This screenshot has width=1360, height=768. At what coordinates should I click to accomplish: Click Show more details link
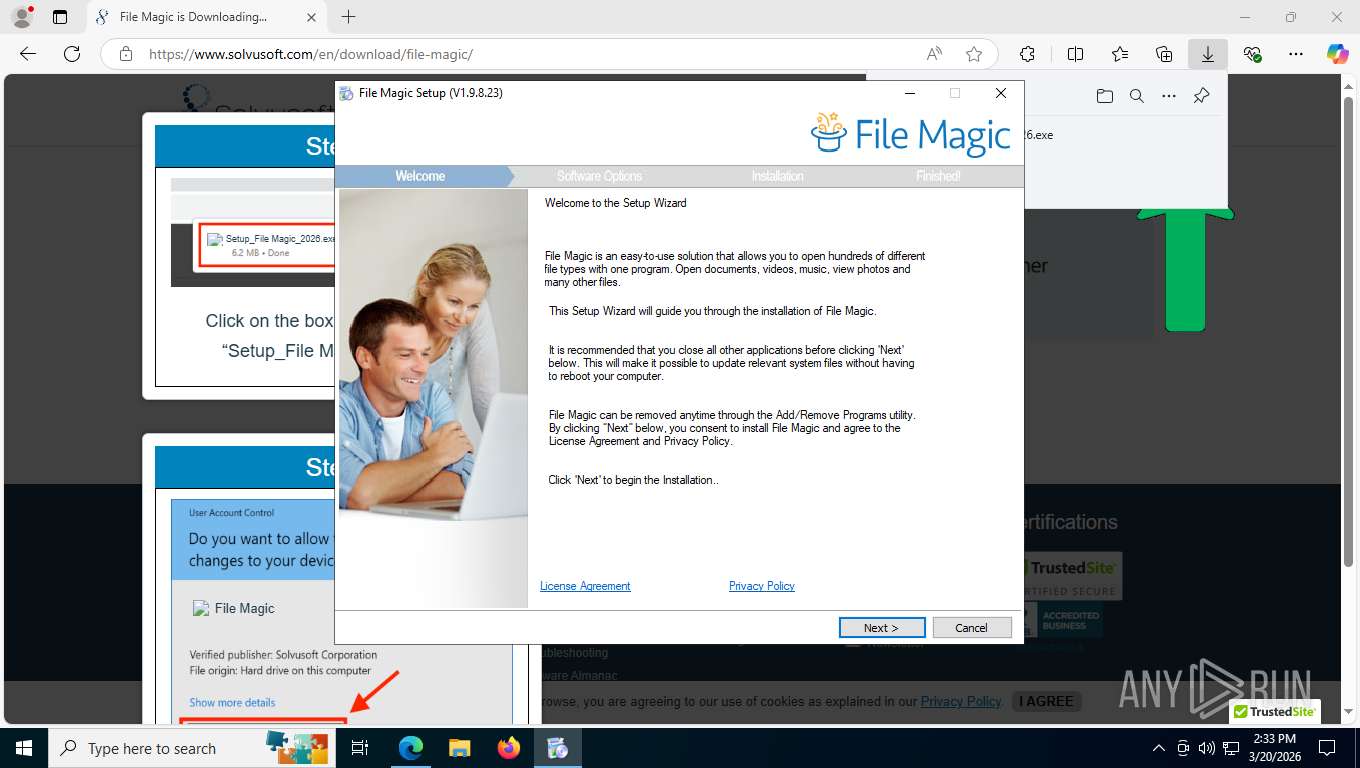[232, 702]
